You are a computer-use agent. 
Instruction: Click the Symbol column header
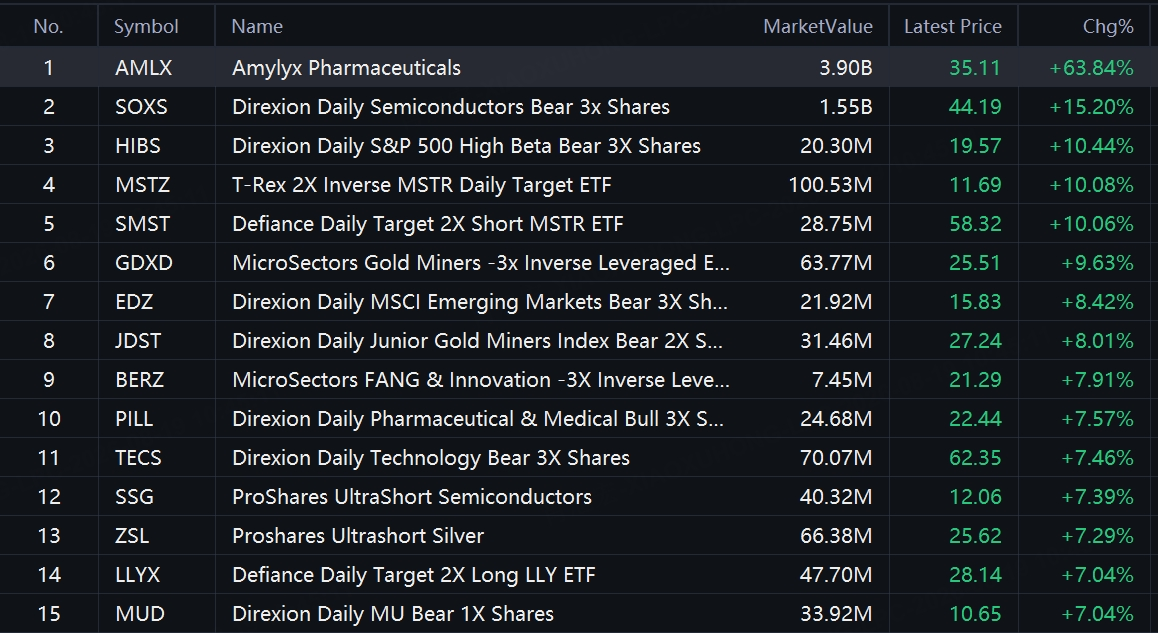click(146, 27)
